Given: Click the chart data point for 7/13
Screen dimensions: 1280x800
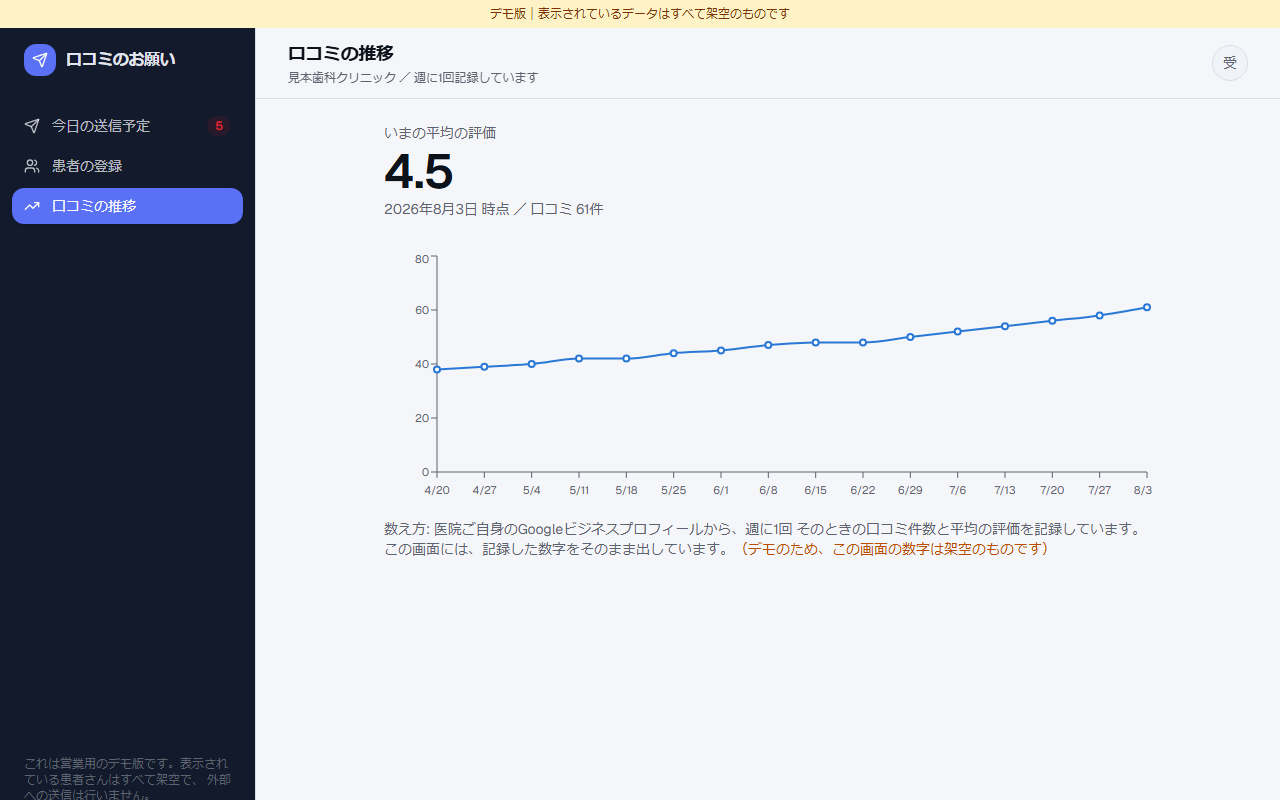Looking at the screenshot, I should click(x=1005, y=326).
